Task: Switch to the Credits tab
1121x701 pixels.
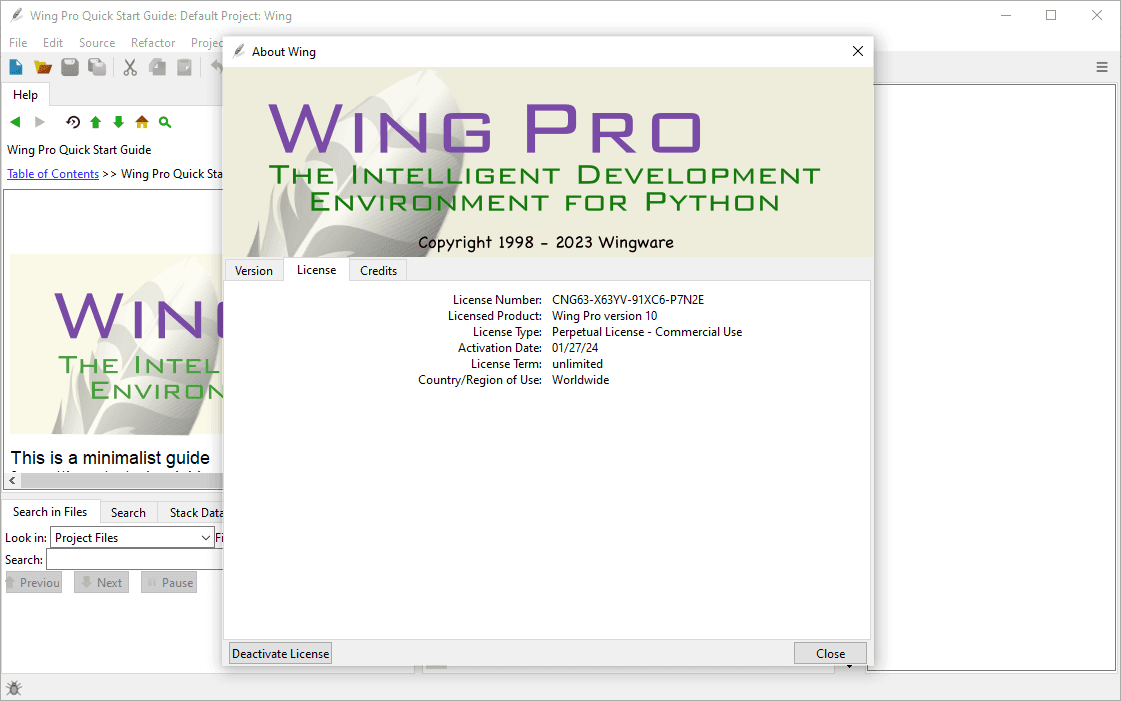Action: click(x=378, y=271)
